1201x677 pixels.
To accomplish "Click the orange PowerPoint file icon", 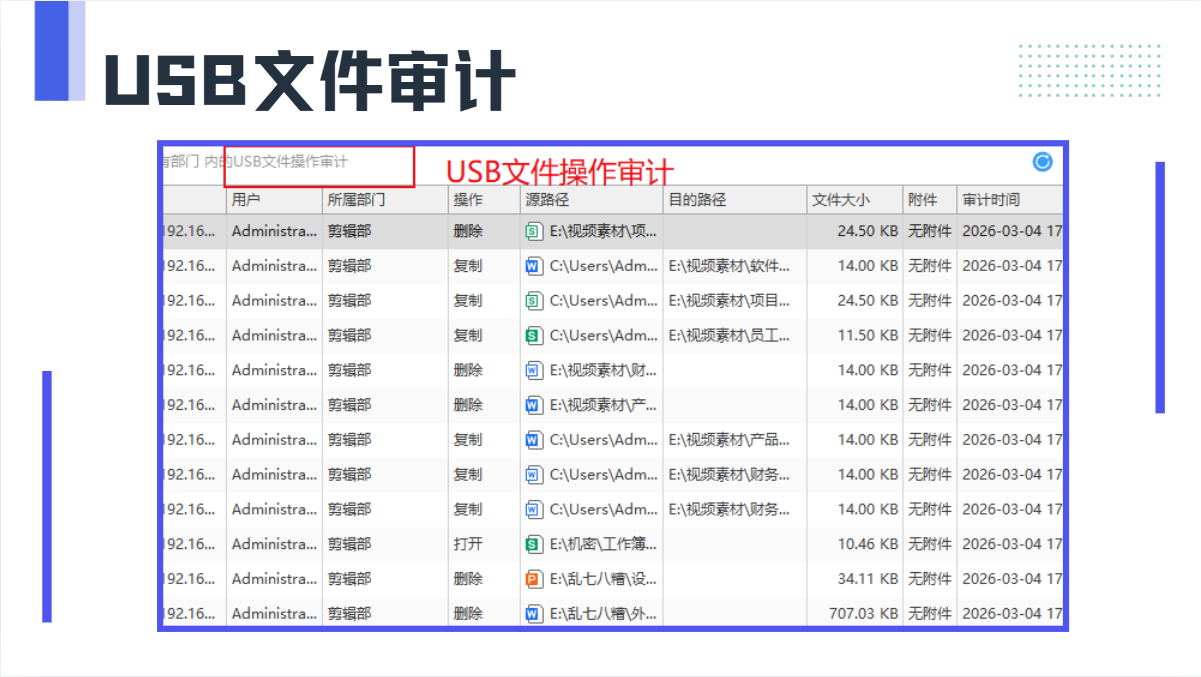I will [x=534, y=579].
